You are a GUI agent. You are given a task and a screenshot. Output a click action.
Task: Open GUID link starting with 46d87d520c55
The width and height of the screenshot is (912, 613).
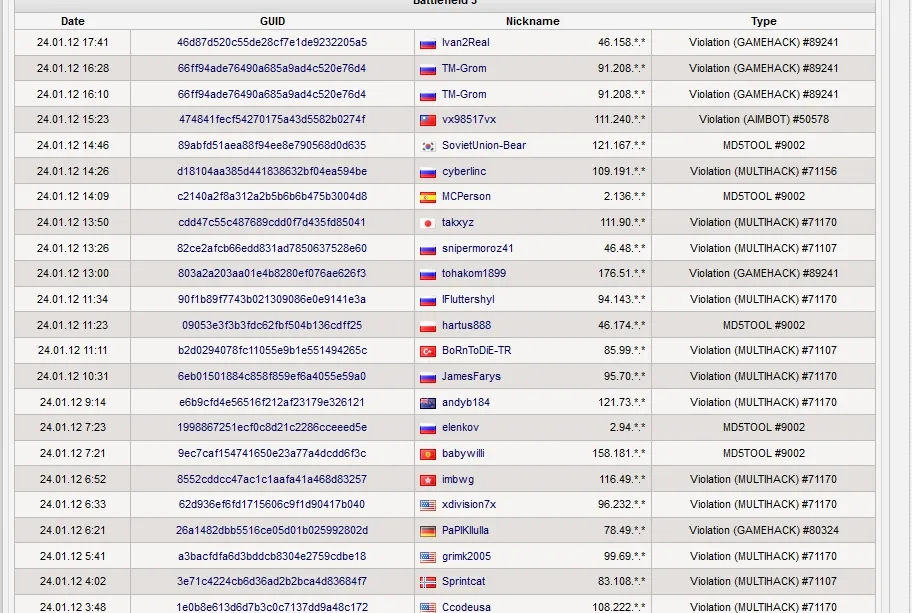tap(272, 43)
